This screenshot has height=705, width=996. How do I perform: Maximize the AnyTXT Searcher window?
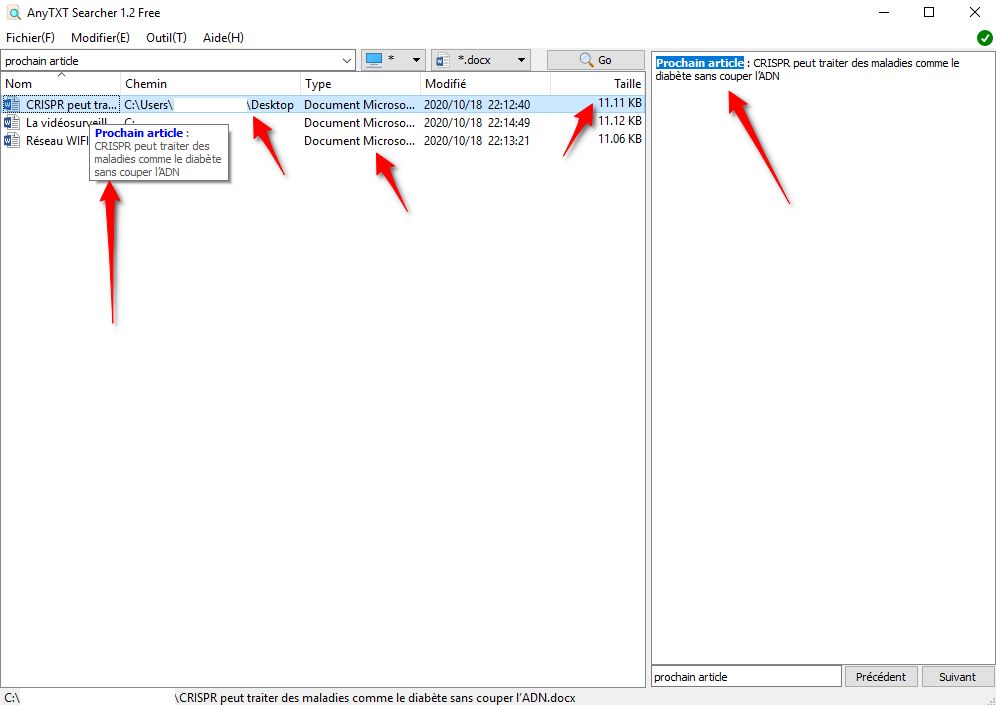[x=929, y=12]
